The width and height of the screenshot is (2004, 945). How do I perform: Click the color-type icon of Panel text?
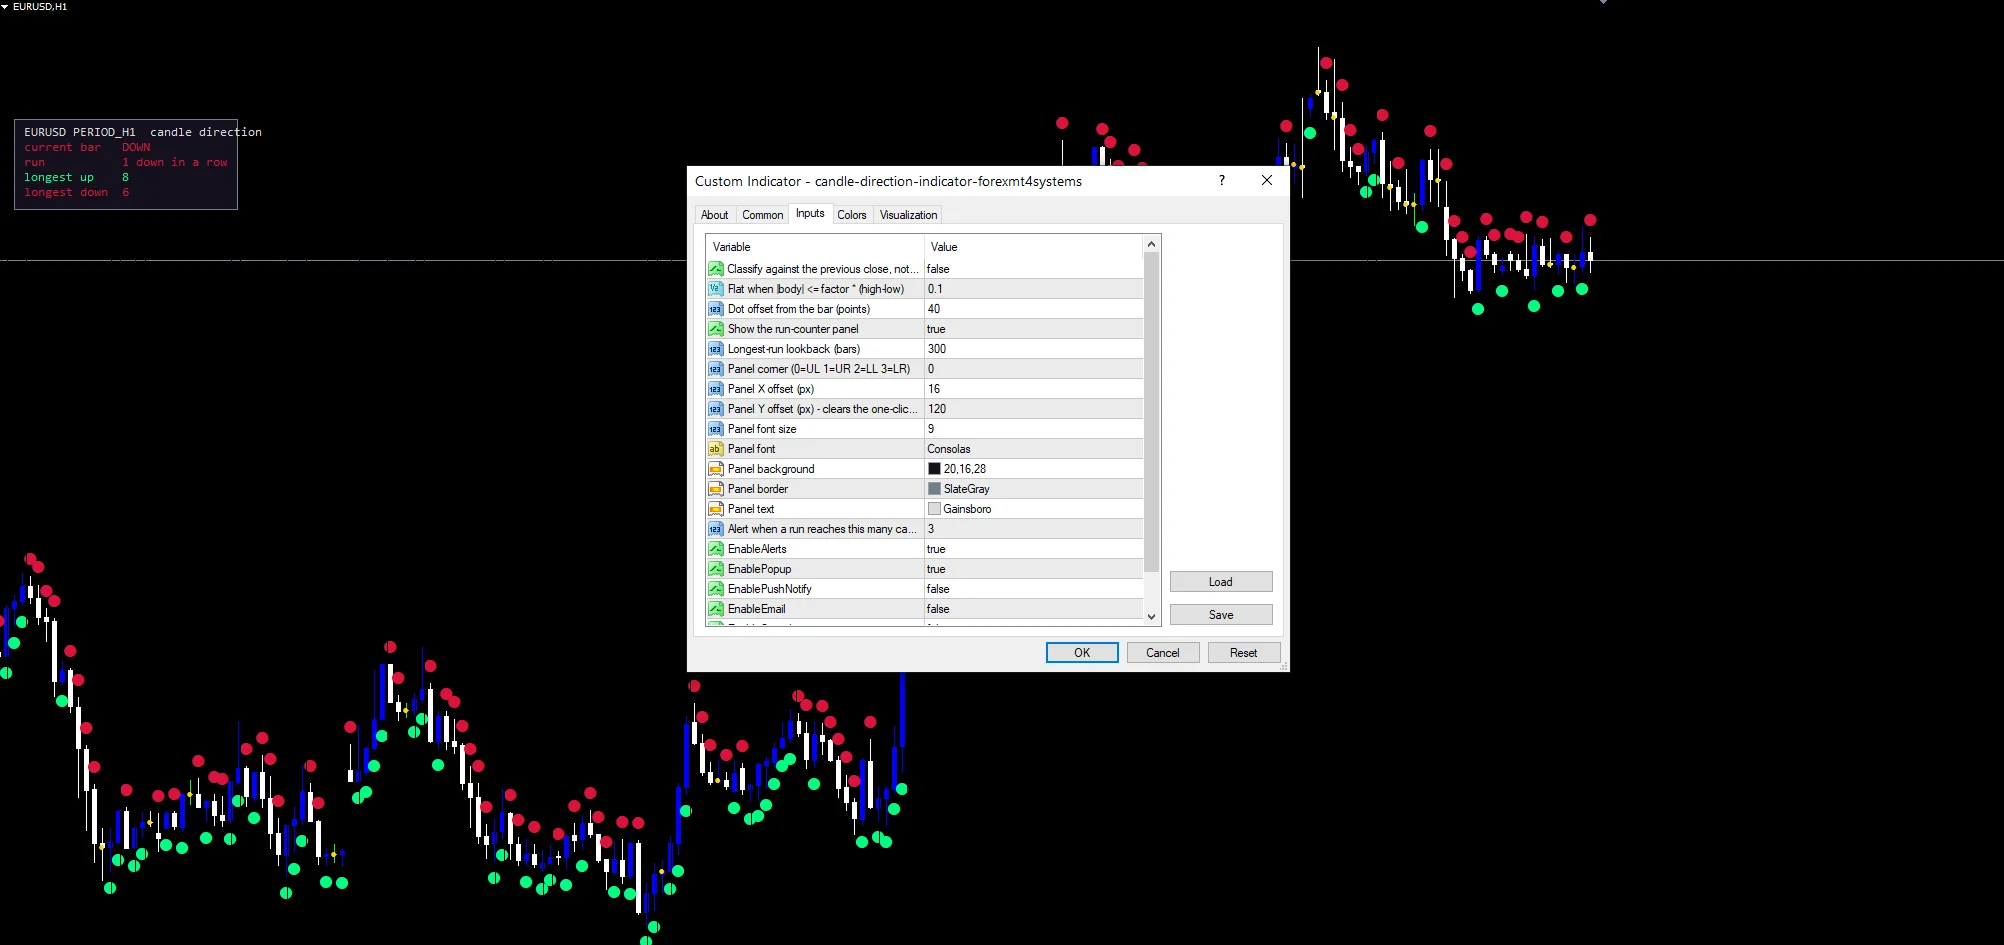pos(715,509)
